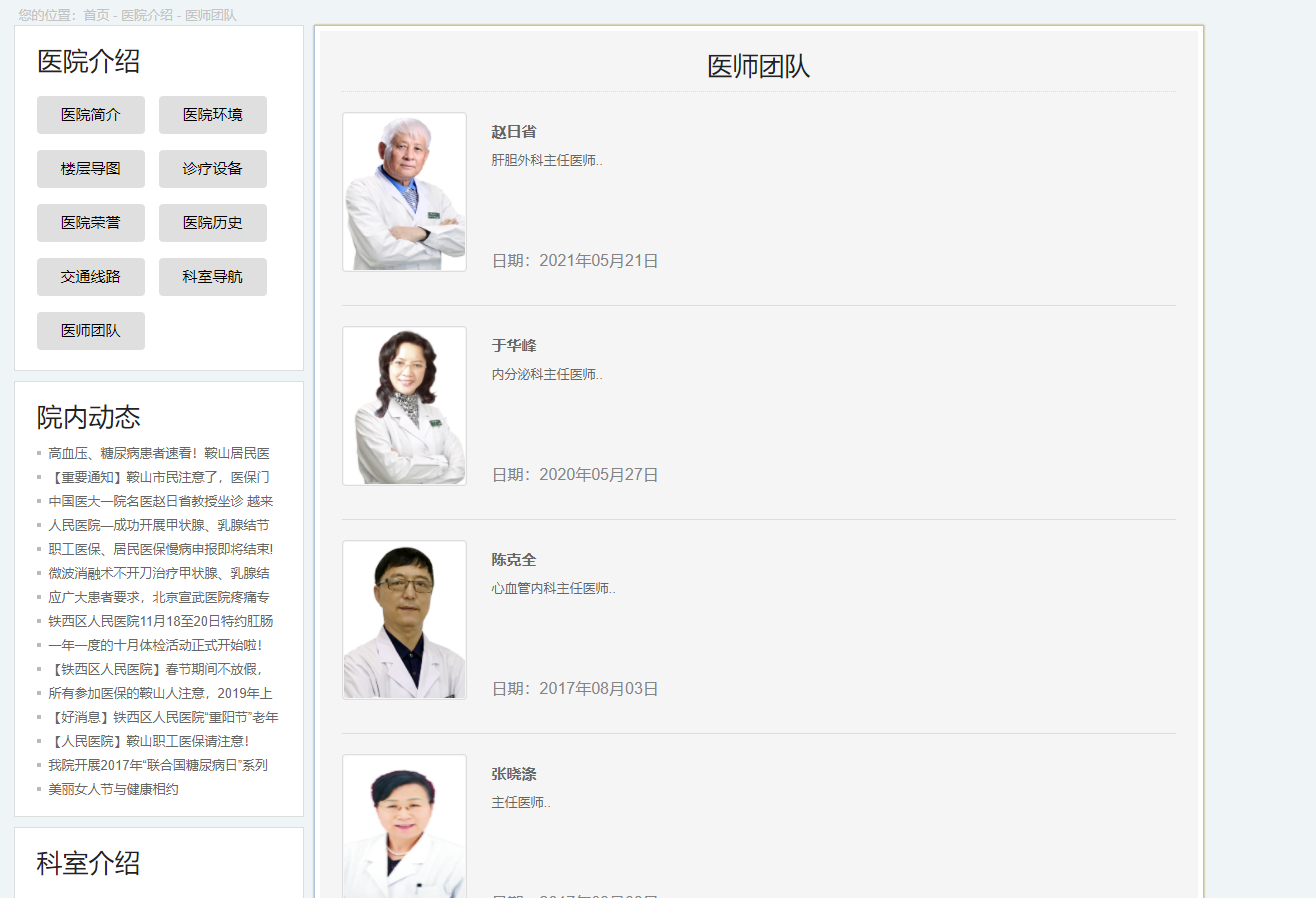Image resolution: width=1316 pixels, height=898 pixels.
Task: Open news 我院开展2017年“联合国糖尿病日”
Action: tap(158, 765)
